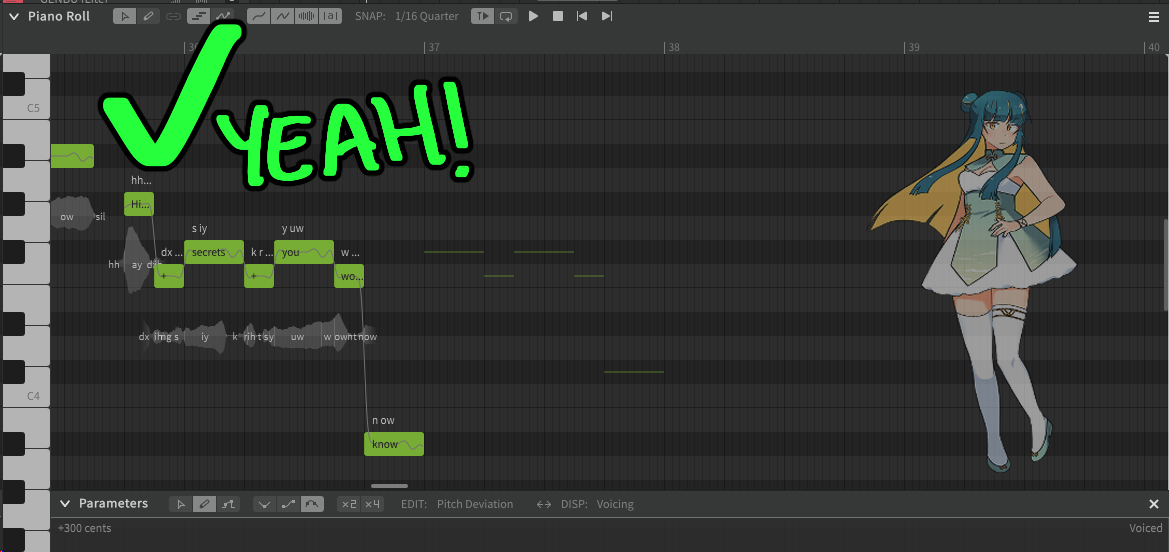Click the phoneme display icon next to SNAP
This screenshot has height=552, width=1169.
click(331, 16)
